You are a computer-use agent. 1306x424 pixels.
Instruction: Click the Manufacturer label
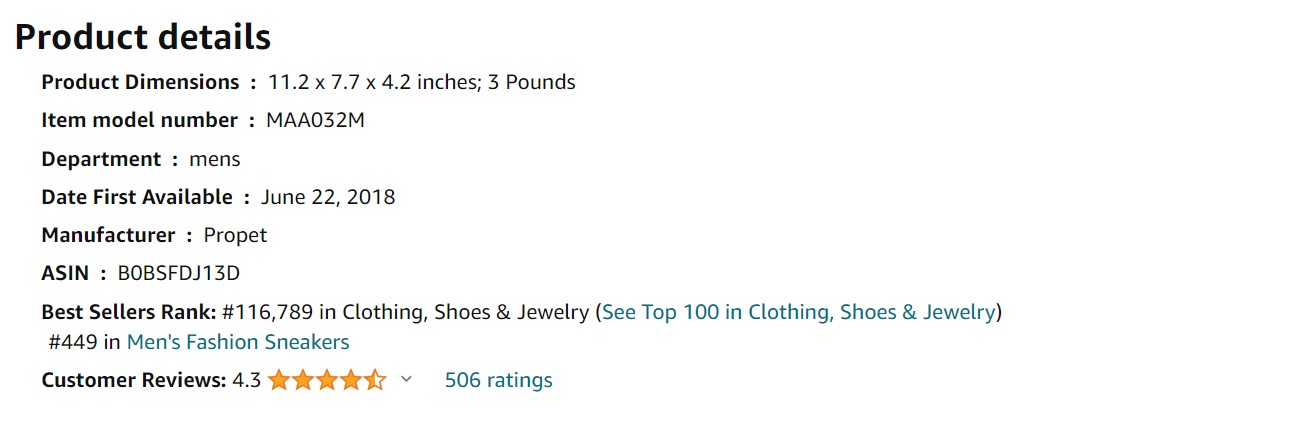(x=108, y=235)
